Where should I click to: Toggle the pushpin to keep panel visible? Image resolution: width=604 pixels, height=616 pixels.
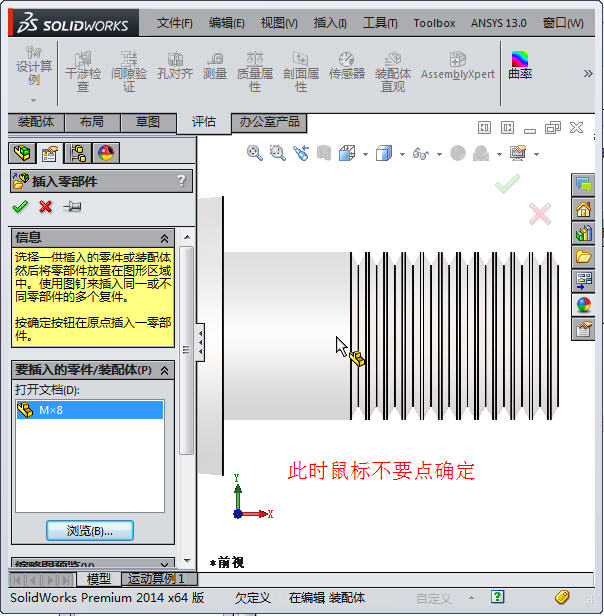tap(72, 207)
